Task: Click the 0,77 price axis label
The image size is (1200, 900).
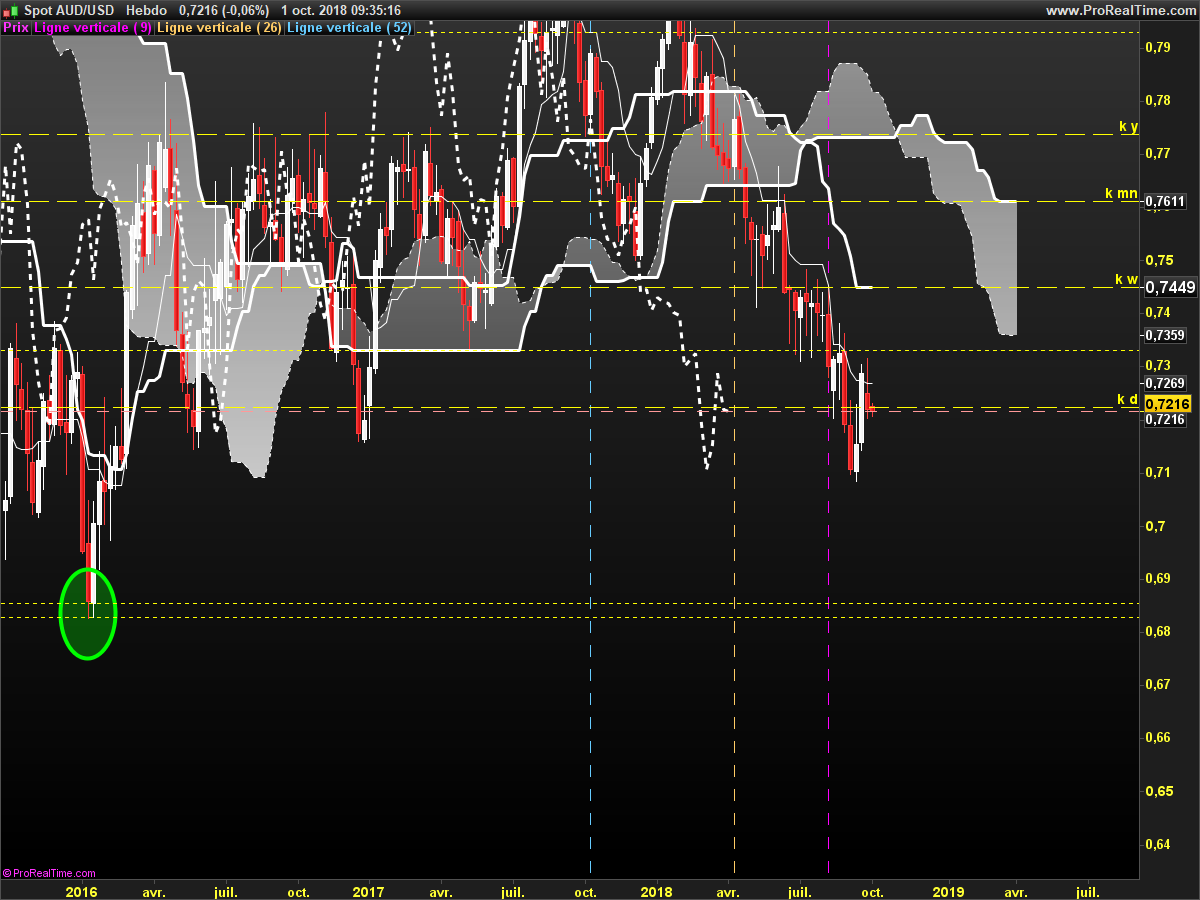Action: 1159,153
